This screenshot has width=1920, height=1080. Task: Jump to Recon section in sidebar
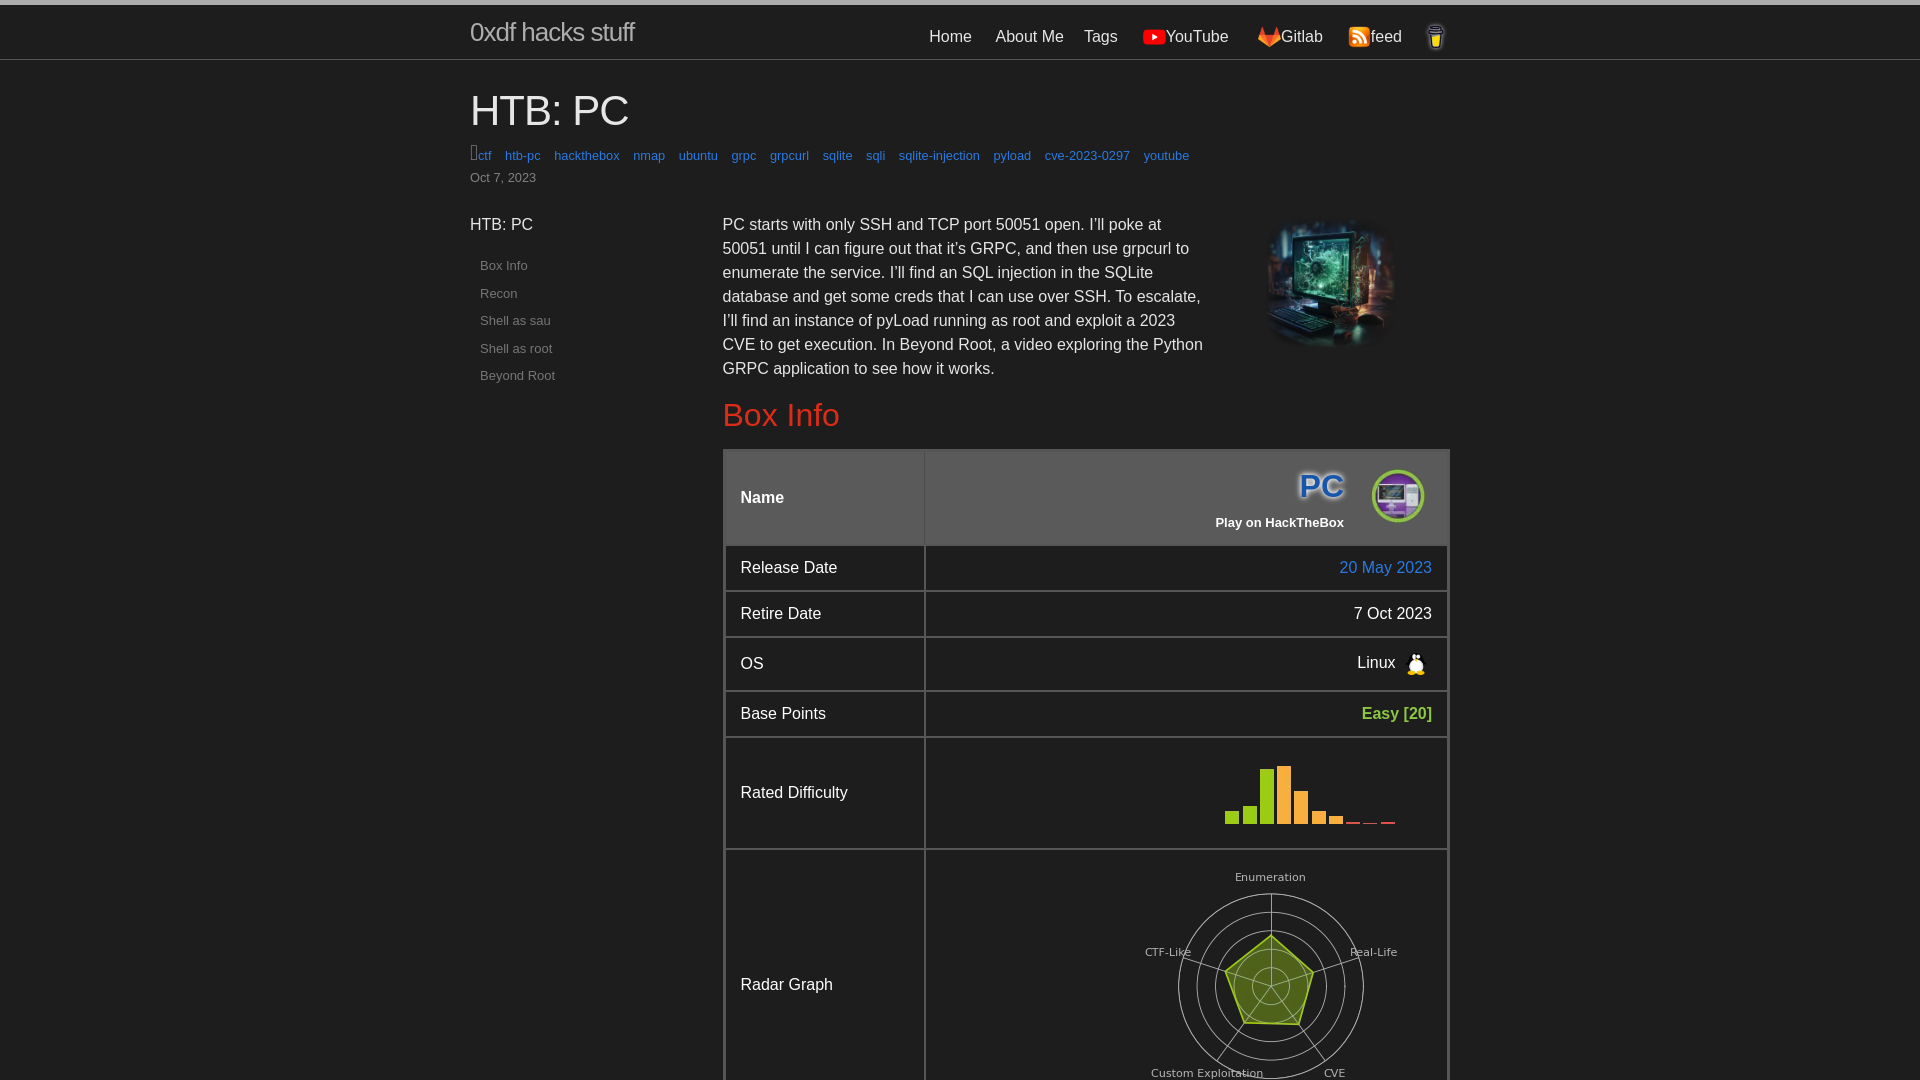[498, 294]
